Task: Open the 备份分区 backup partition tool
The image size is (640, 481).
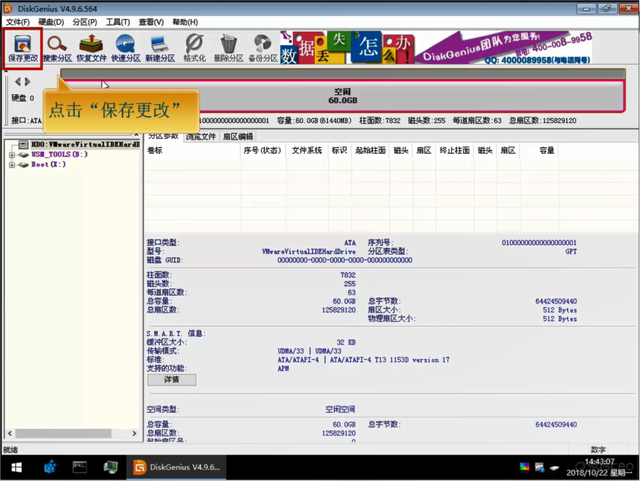Action: pyautogui.click(x=263, y=49)
